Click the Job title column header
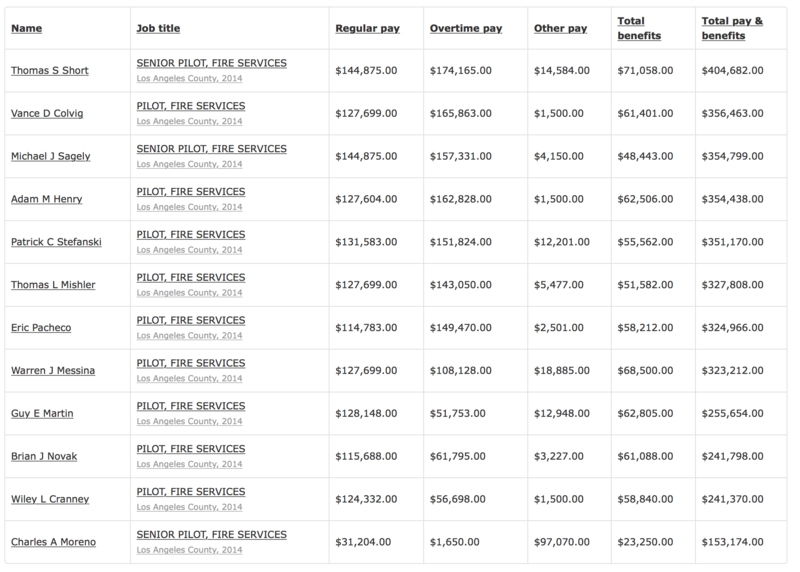The width and height of the screenshot is (800, 572). pyautogui.click(x=158, y=28)
